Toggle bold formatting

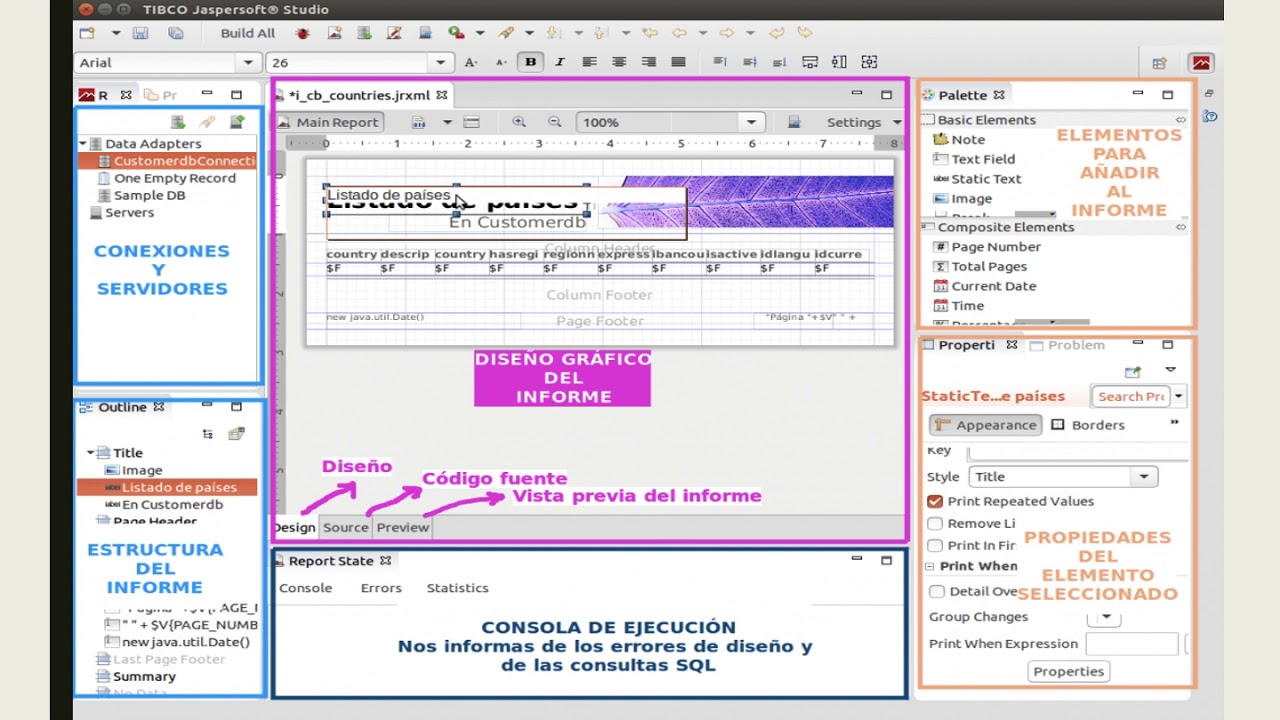[x=530, y=62]
